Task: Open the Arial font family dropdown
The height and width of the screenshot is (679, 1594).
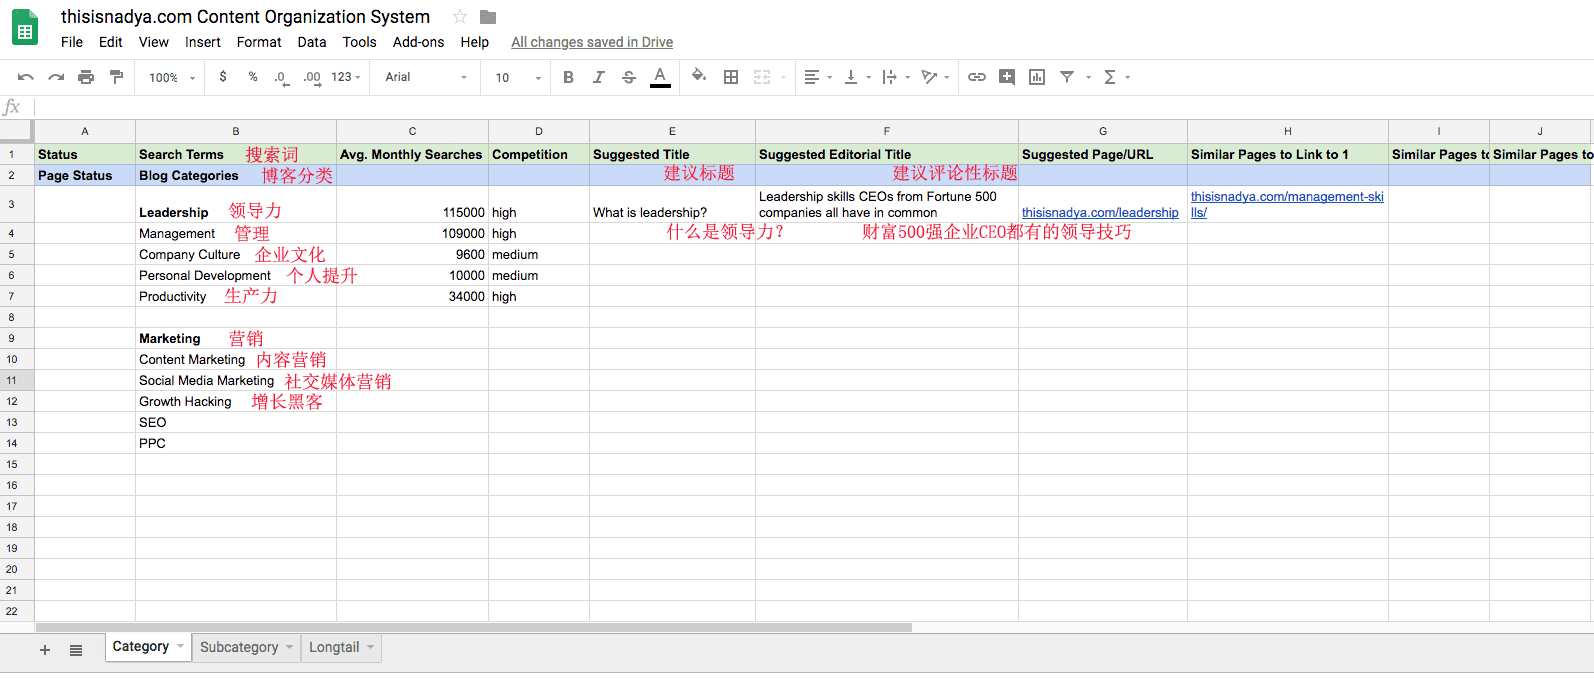Action: [425, 77]
